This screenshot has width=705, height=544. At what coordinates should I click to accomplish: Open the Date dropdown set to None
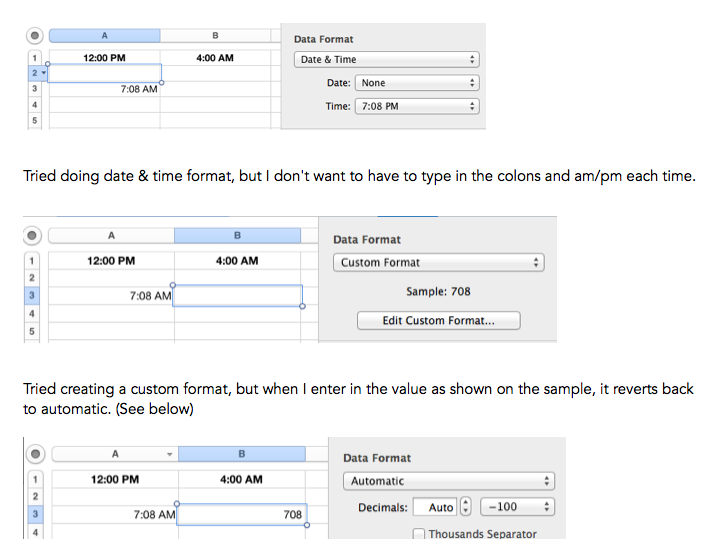click(x=416, y=83)
